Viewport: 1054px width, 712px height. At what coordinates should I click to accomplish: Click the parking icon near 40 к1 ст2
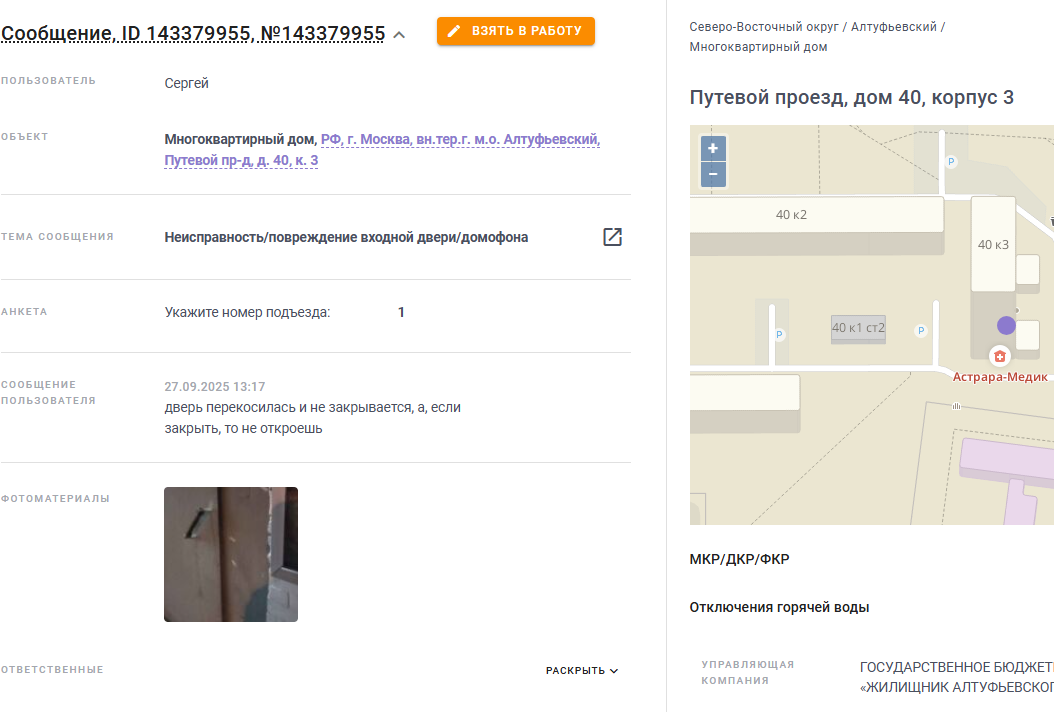point(921,330)
